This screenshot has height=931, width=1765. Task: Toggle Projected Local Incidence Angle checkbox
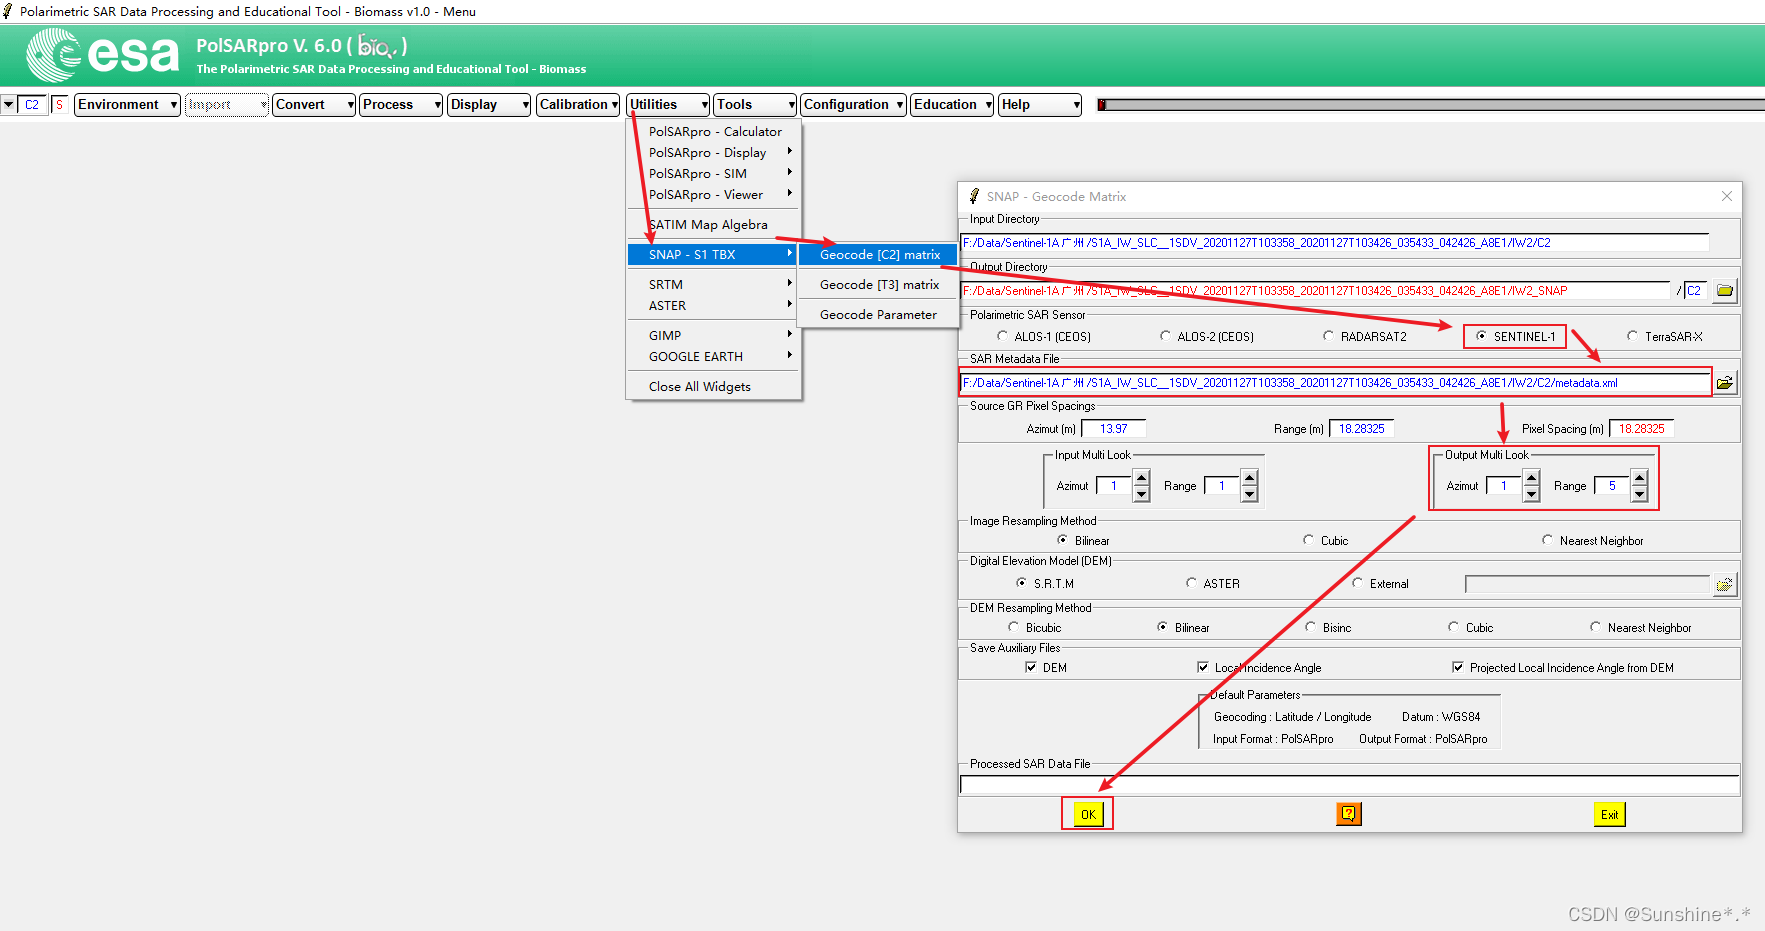[1458, 667]
